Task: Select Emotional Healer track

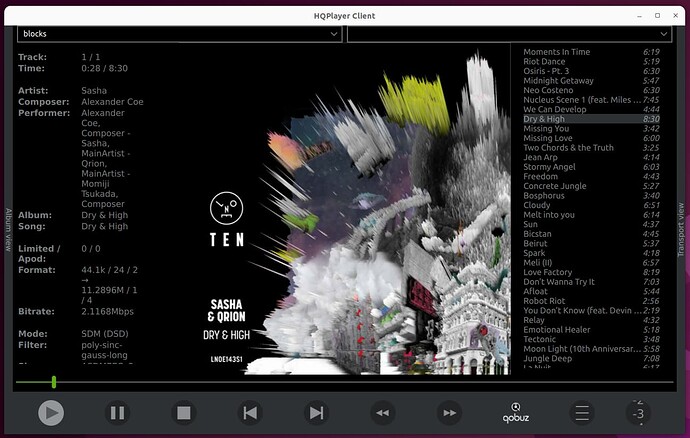Action: (591, 330)
